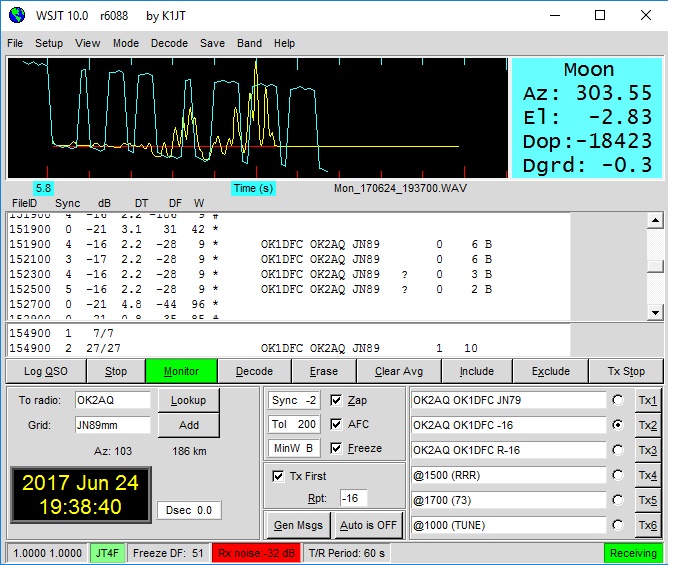Disable the Tx First checkbox

278,476
